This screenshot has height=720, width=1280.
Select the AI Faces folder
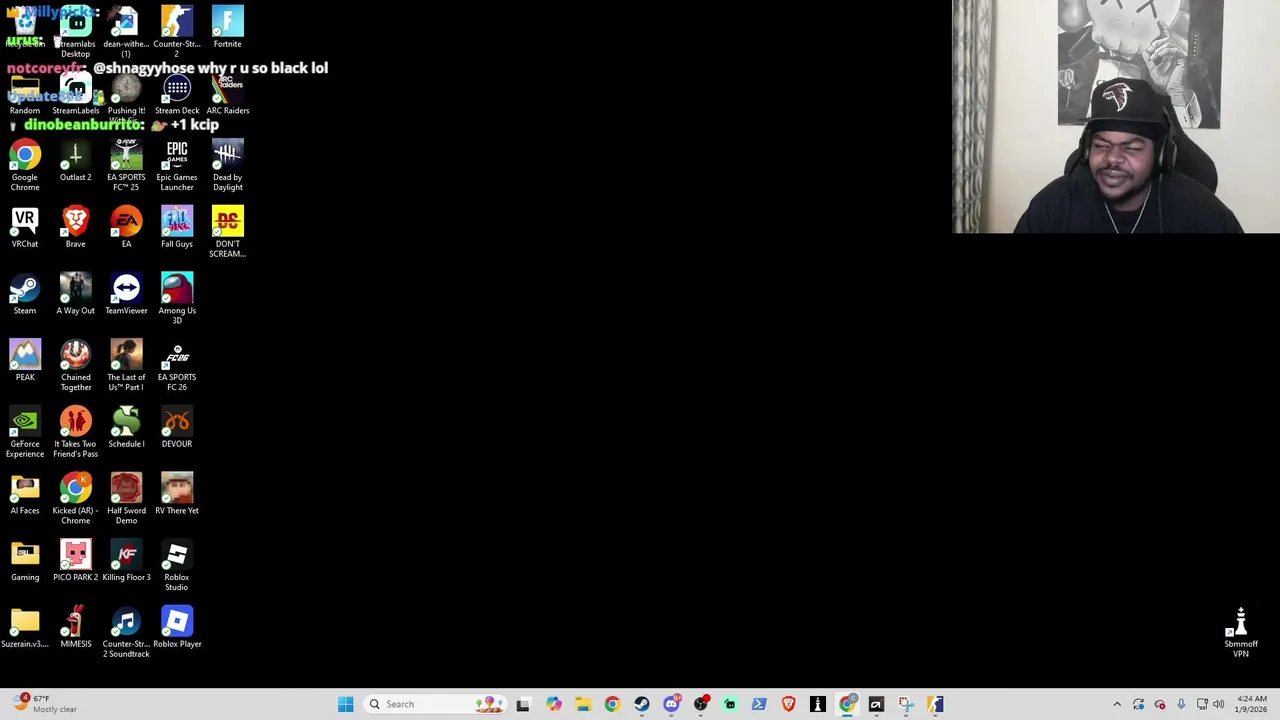(25, 495)
